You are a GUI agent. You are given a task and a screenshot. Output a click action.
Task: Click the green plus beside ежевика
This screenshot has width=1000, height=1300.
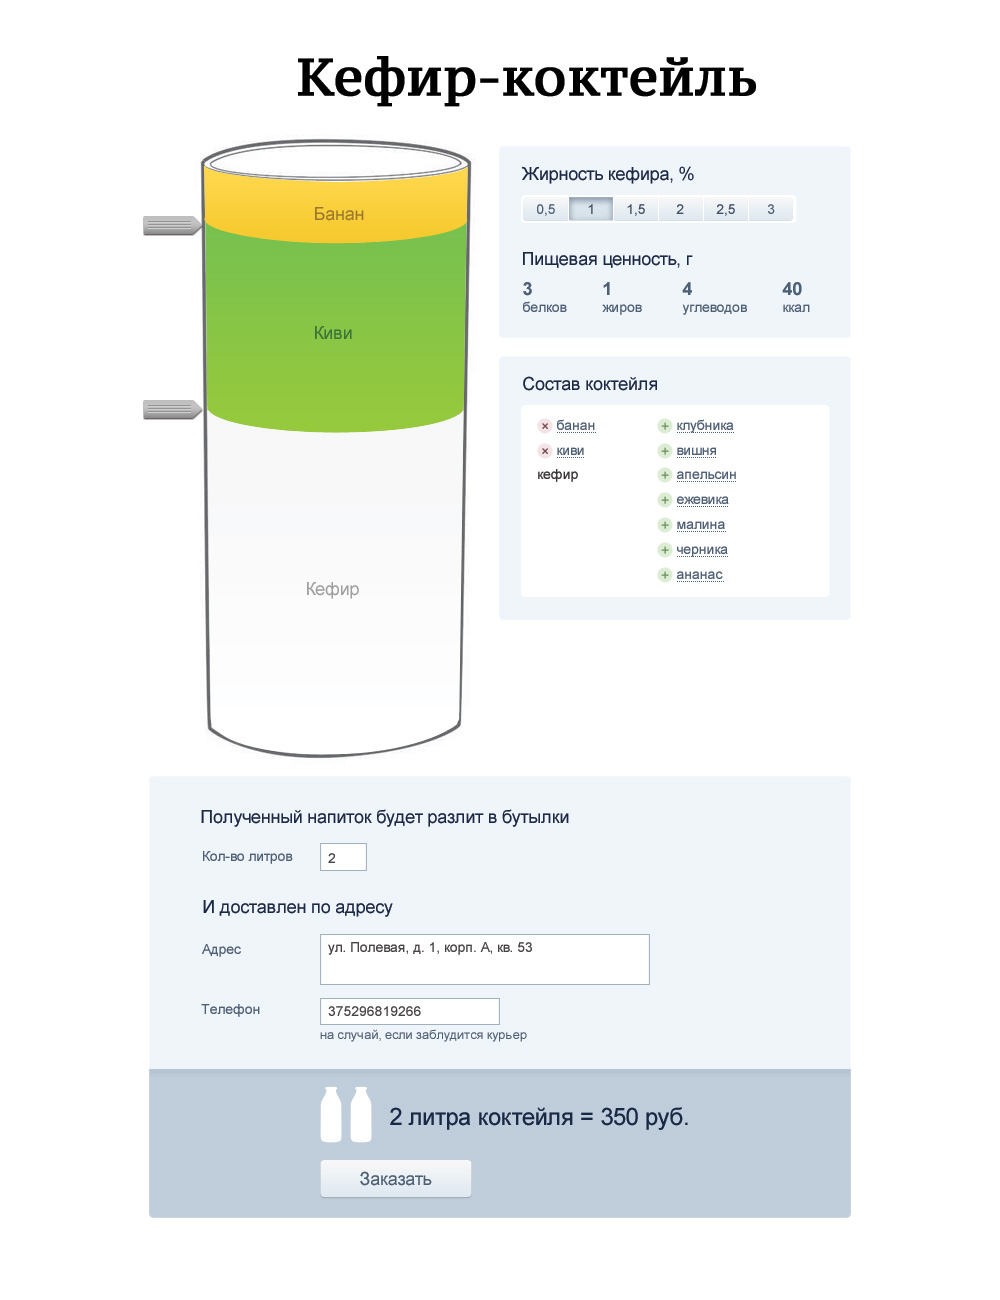click(x=665, y=500)
